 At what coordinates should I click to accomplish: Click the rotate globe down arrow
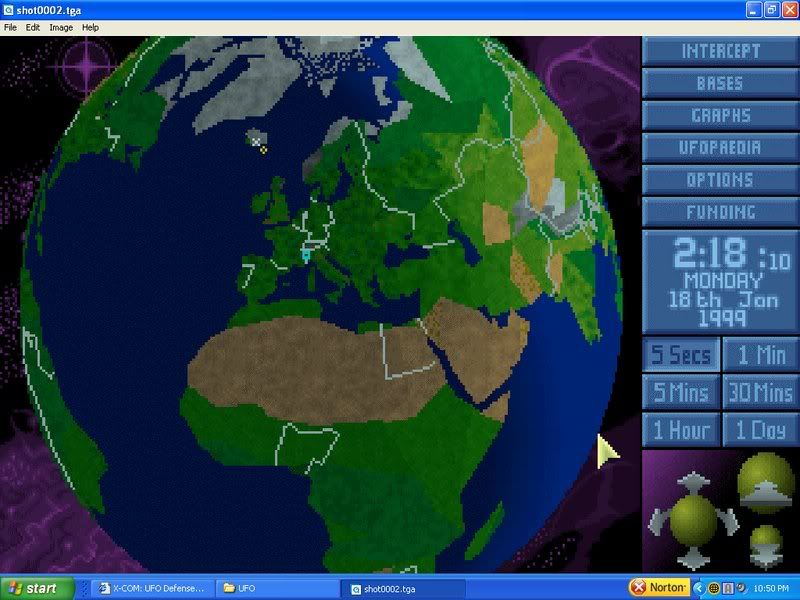click(693, 558)
